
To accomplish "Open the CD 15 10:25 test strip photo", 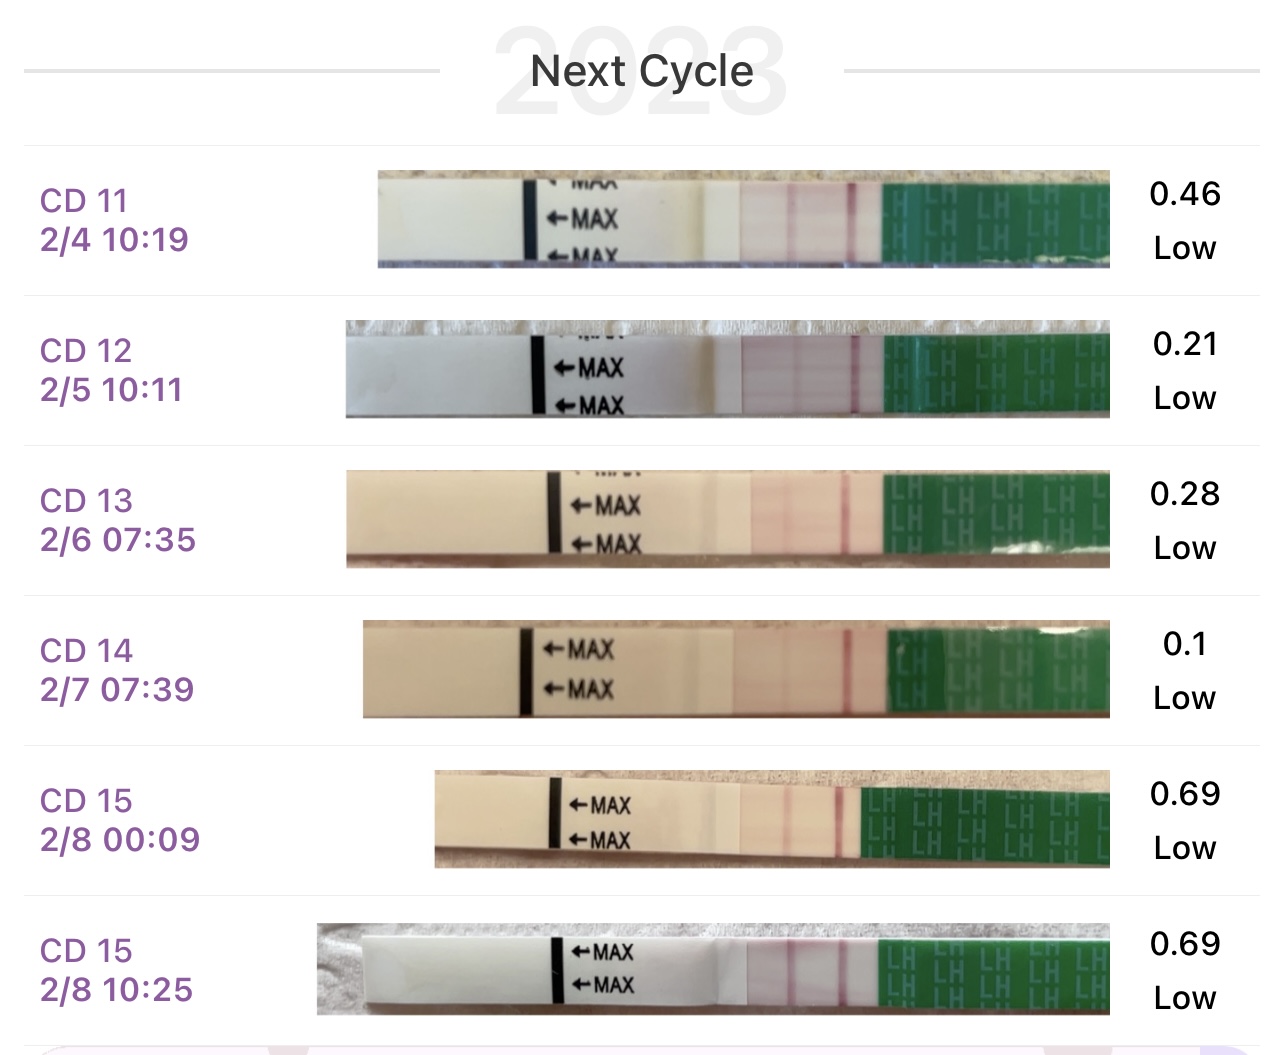I will (x=713, y=969).
